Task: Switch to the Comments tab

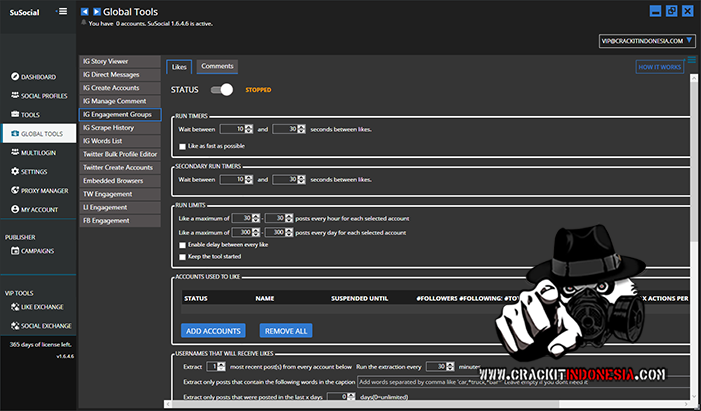Action: [217, 66]
